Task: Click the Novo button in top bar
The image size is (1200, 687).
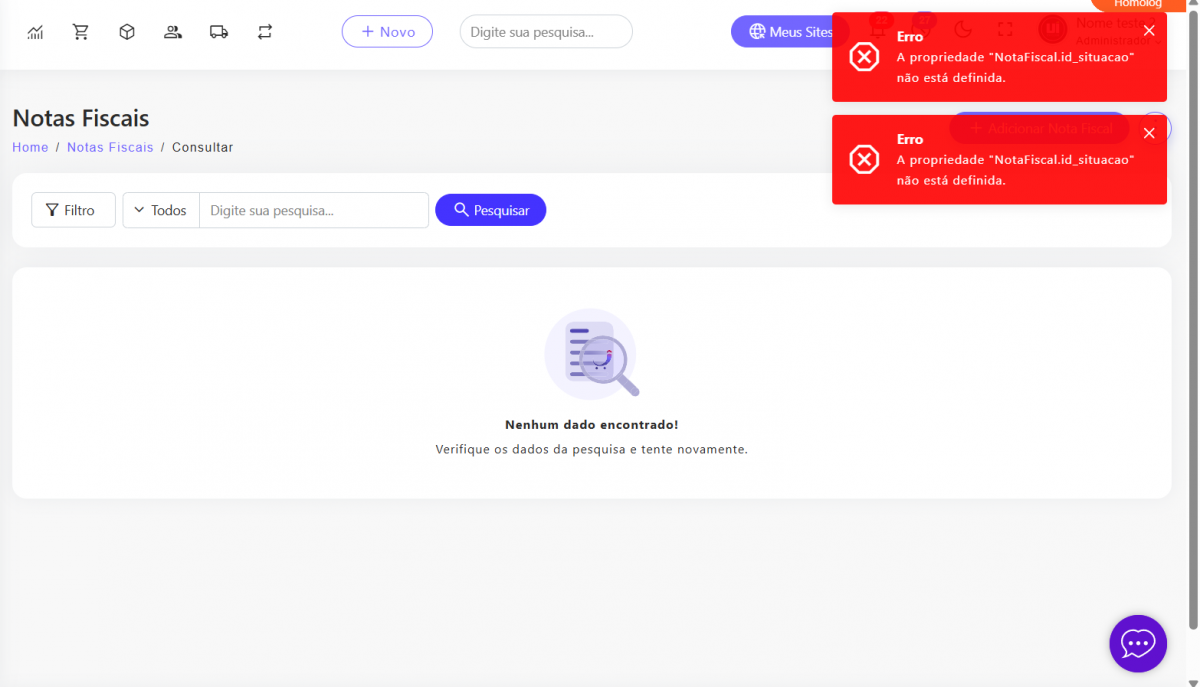Action: [x=387, y=32]
